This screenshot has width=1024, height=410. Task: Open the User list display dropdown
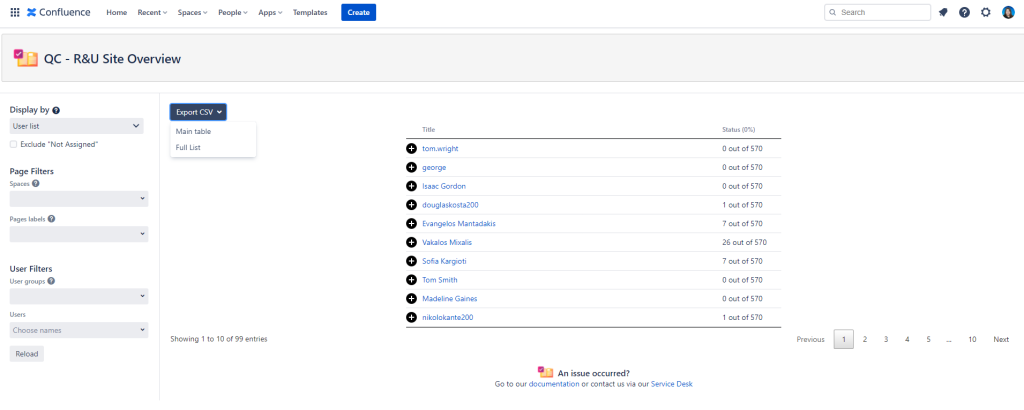click(x=78, y=126)
